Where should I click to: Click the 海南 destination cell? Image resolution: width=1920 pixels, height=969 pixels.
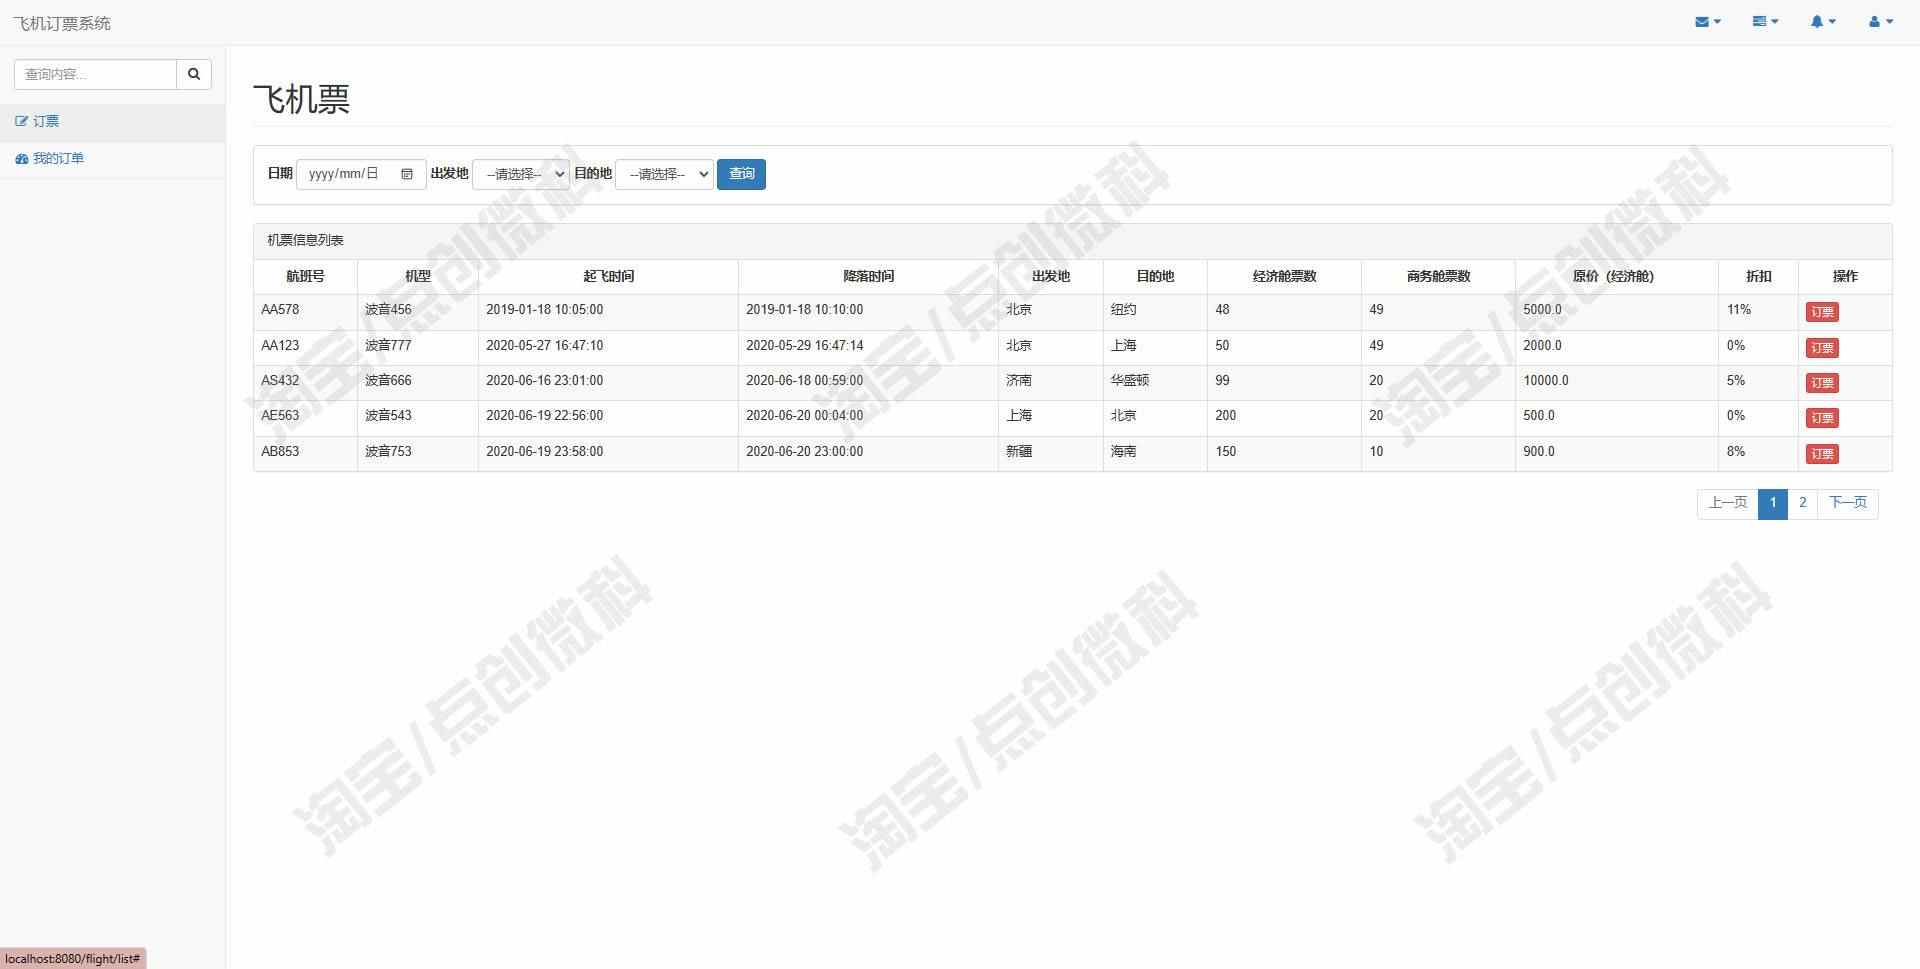[1155, 453]
